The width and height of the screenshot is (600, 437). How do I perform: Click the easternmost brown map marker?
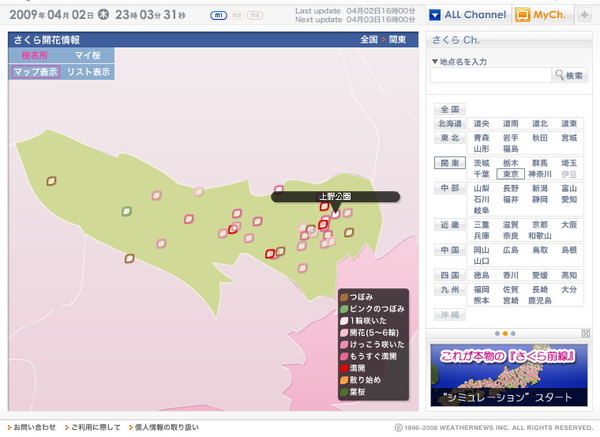(349, 232)
